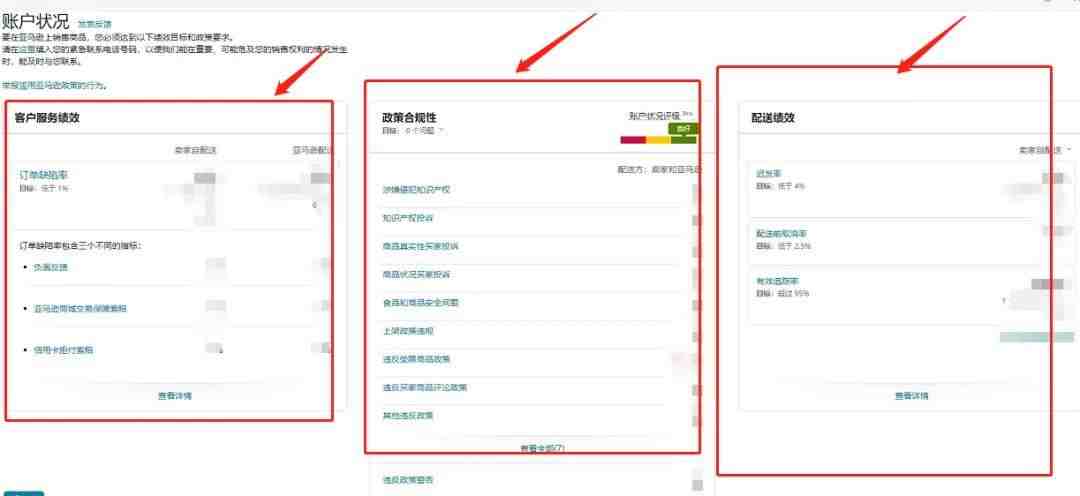Open 商品真实性买家投诉 policy item
The height and width of the screenshot is (496, 1080).
421,246
